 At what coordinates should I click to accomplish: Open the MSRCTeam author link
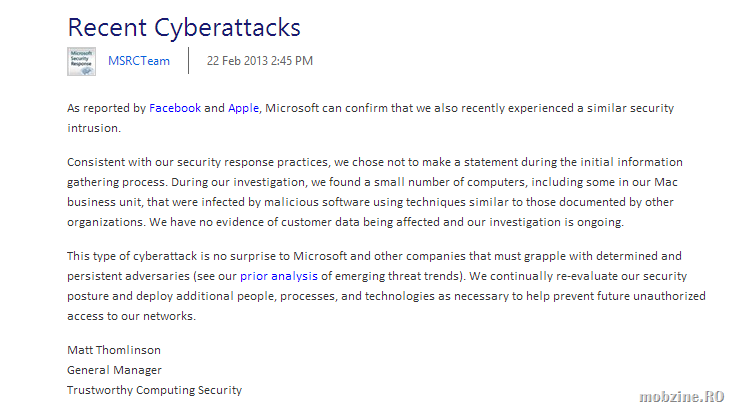[138, 61]
